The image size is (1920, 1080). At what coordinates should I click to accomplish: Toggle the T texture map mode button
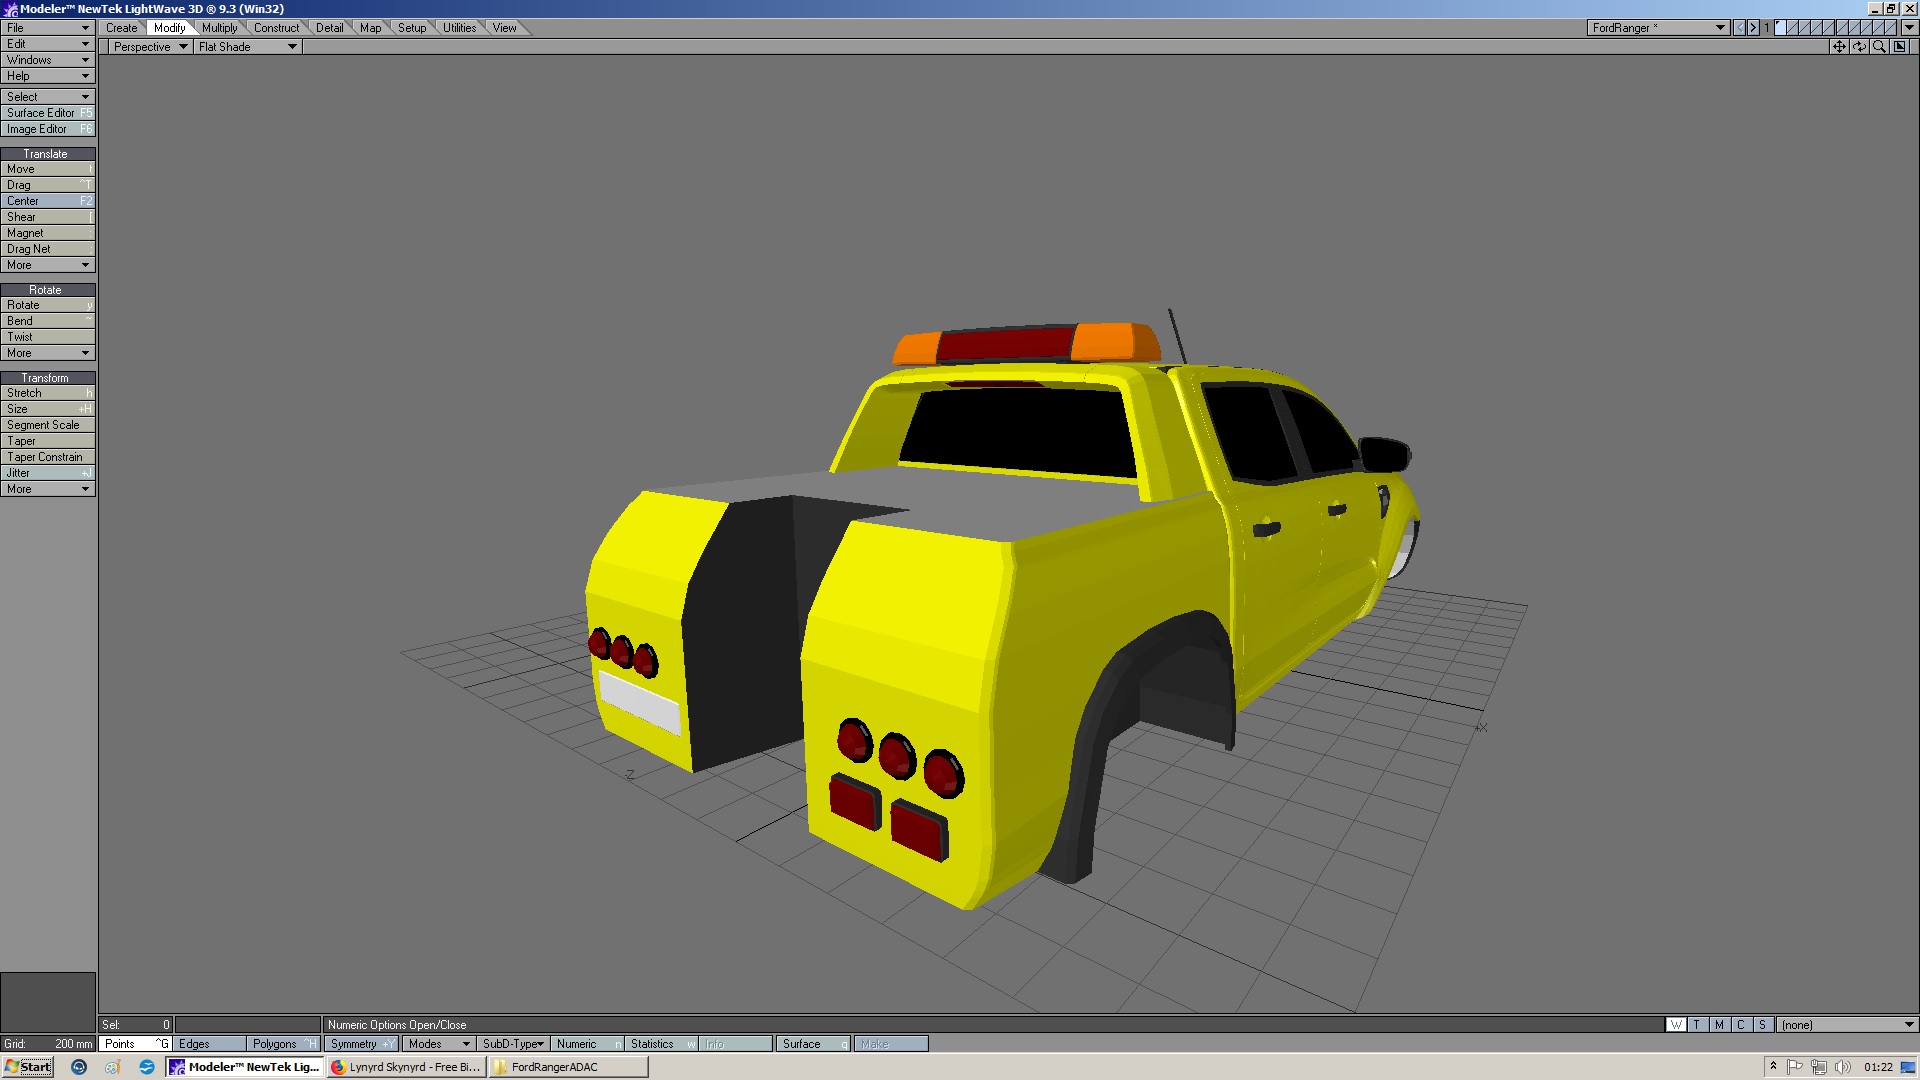[x=1697, y=1025]
